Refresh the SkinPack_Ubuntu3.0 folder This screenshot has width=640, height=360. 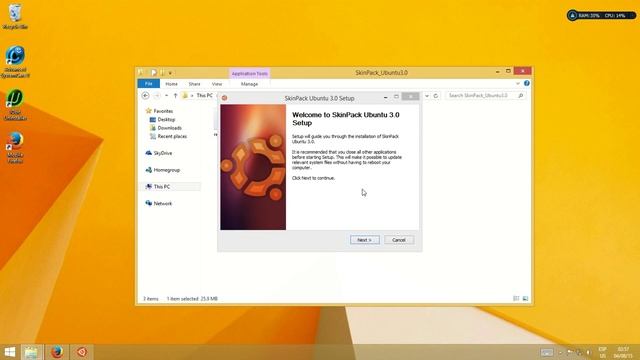[x=436, y=96]
